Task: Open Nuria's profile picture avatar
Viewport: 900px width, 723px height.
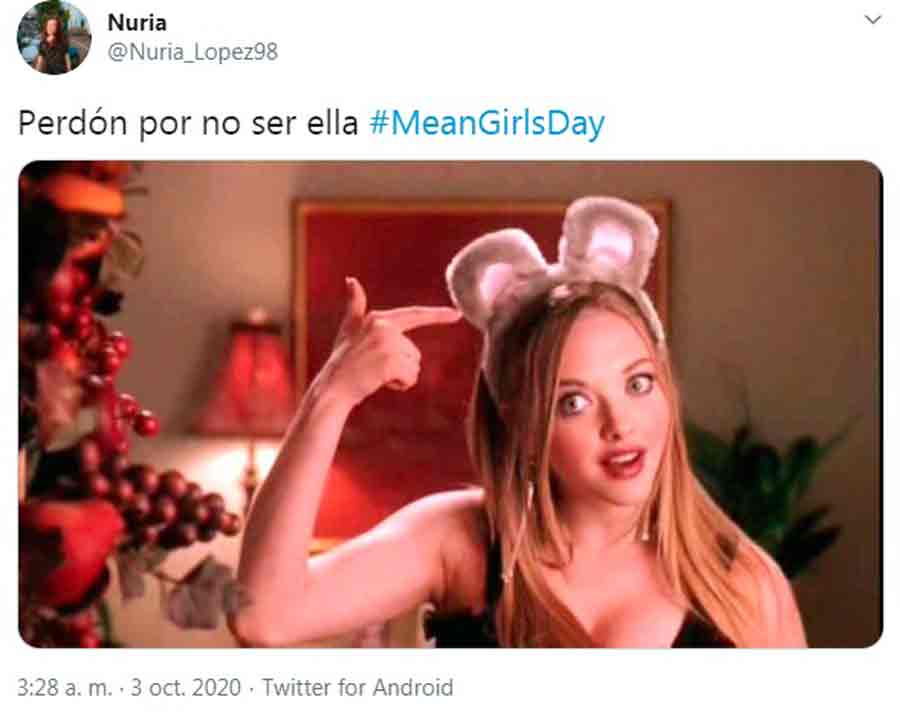Action: pos(54,37)
